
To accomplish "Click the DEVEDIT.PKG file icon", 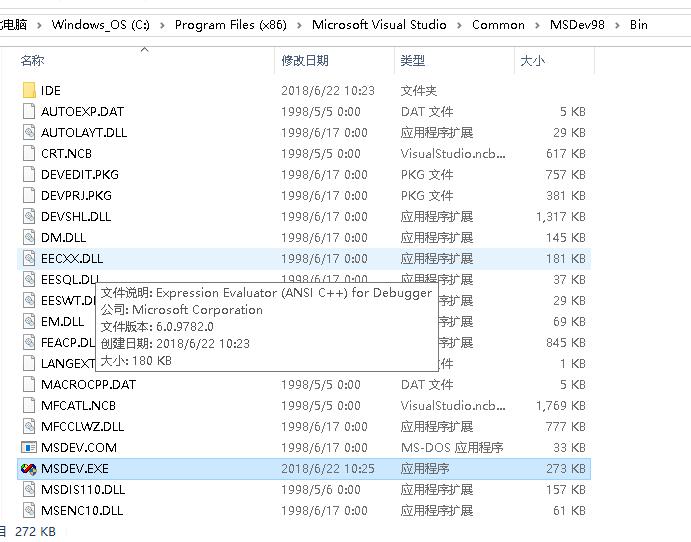I will tap(28, 174).
